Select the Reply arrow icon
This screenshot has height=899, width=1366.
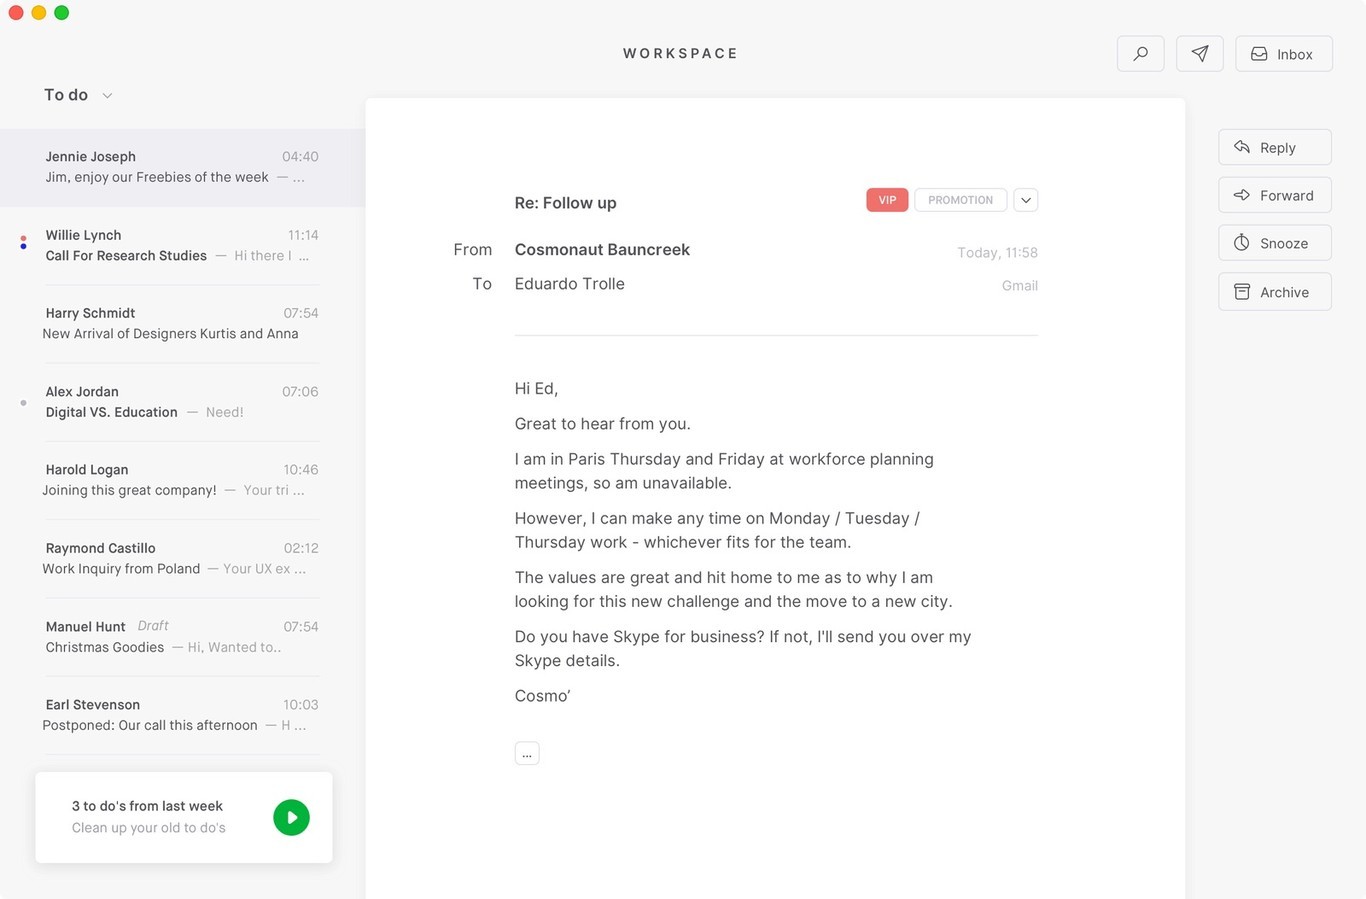point(1242,146)
